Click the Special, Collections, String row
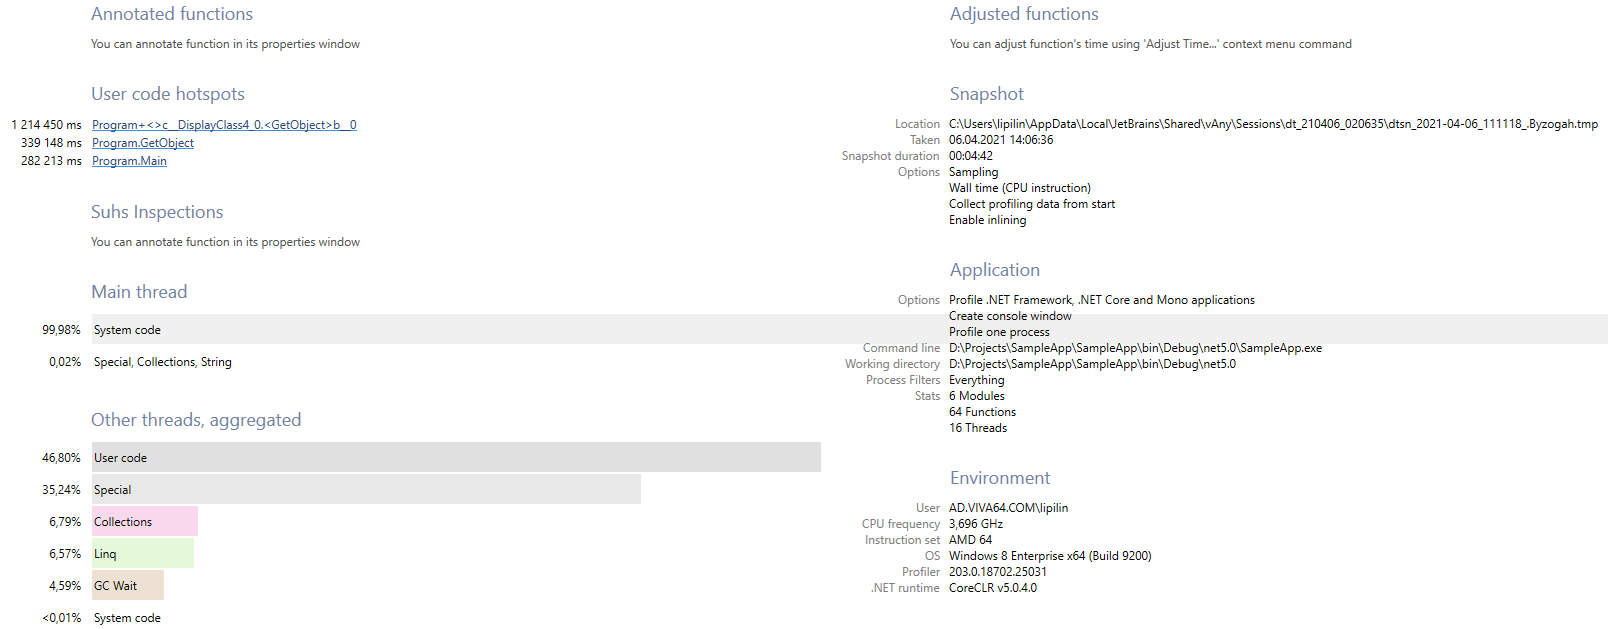 tap(163, 362)
